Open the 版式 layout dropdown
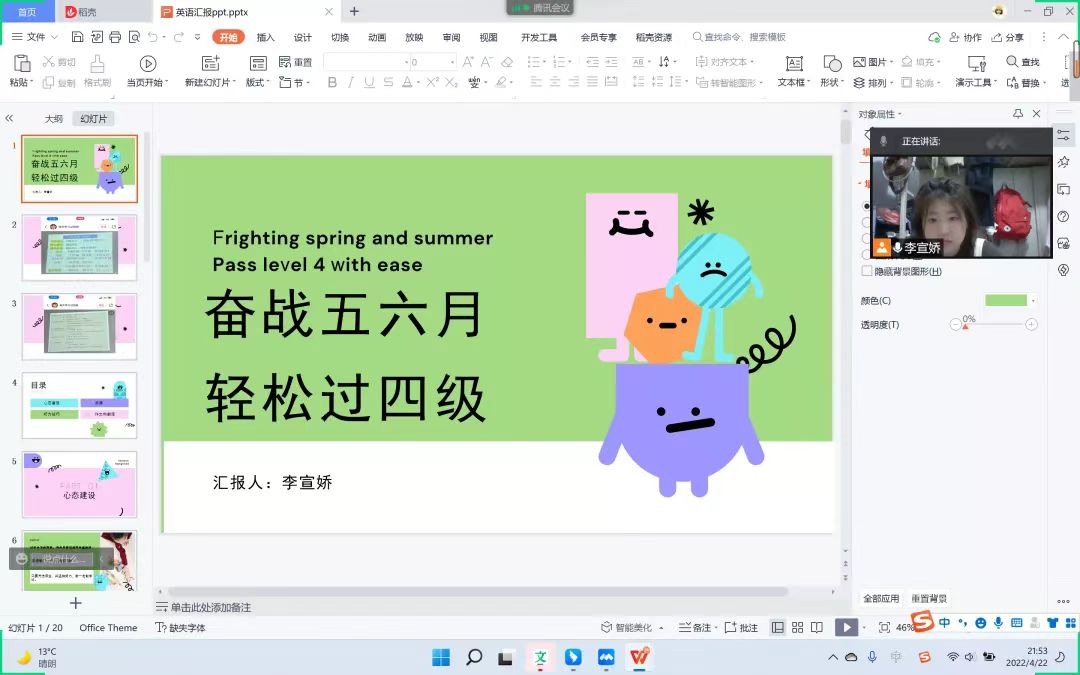Image resolution: width=1080 pixels, height=675 pixels. coord(258,83)
